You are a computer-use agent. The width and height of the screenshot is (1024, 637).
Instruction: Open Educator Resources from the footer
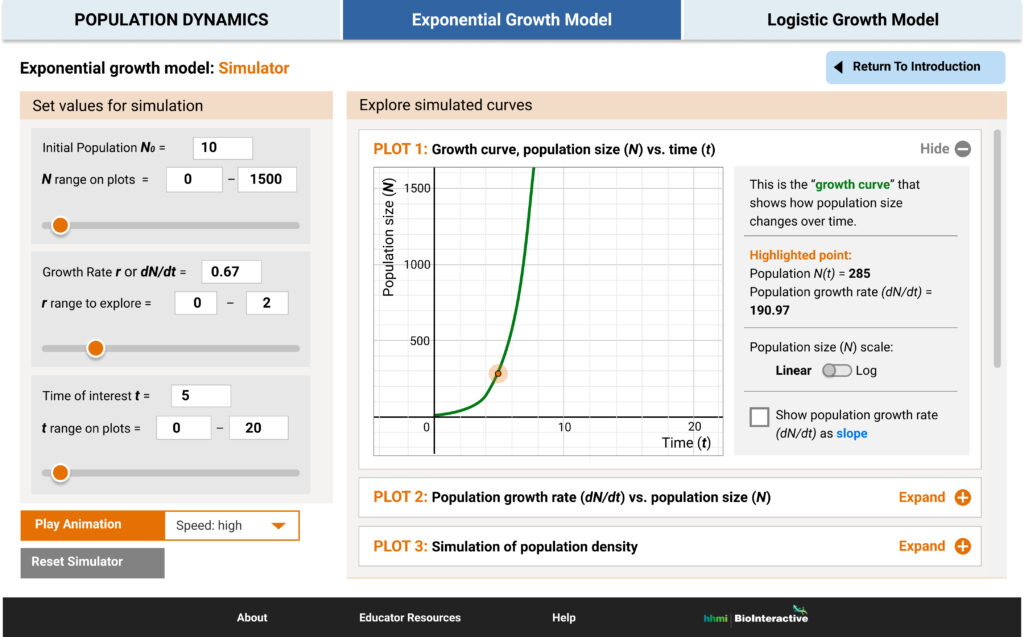[409, 617]
